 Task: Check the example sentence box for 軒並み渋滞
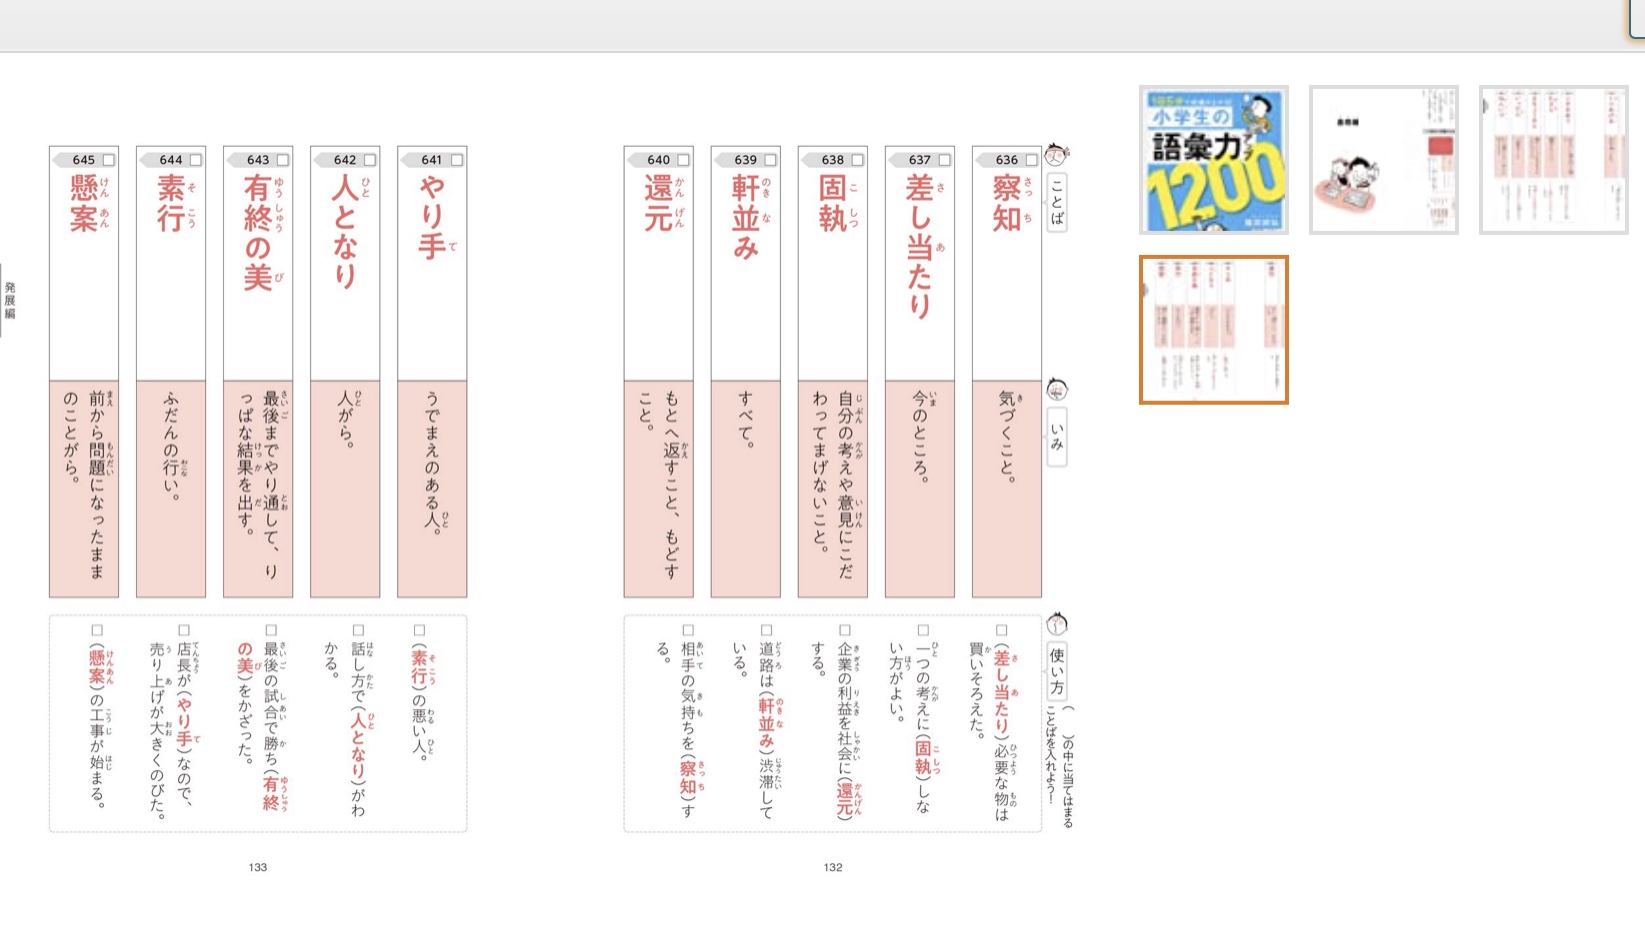click(766, 630)
